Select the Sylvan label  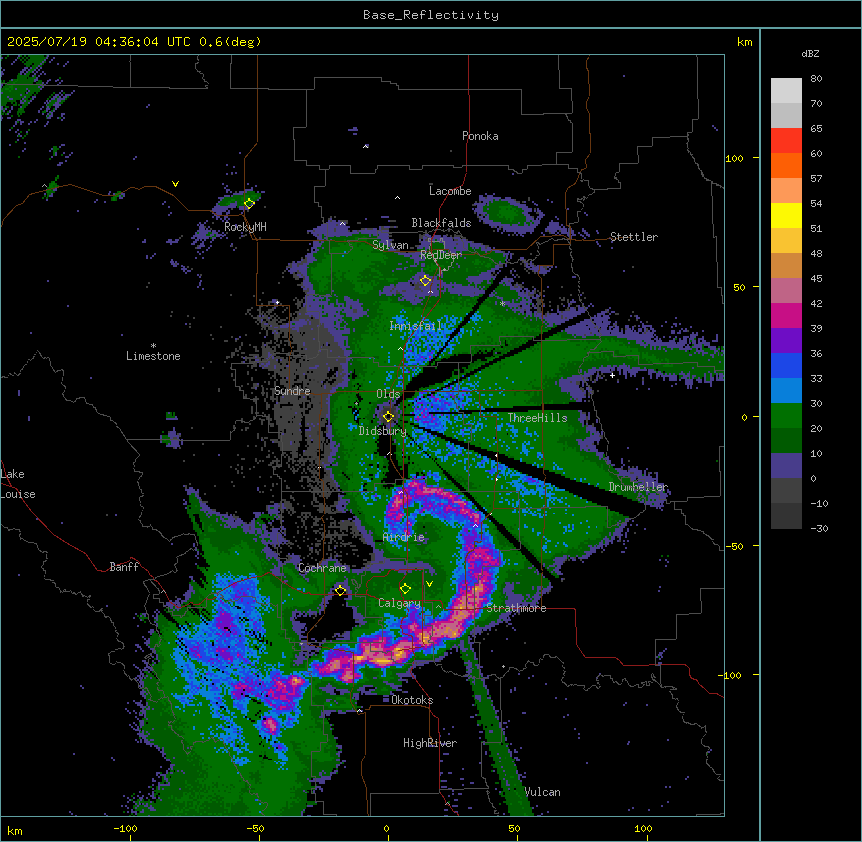click(390, 245)
